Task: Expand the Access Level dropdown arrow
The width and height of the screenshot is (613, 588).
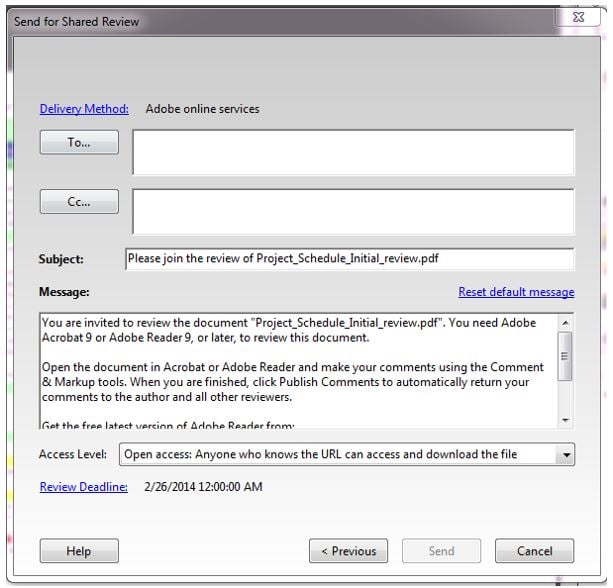Action: (566, 455)
